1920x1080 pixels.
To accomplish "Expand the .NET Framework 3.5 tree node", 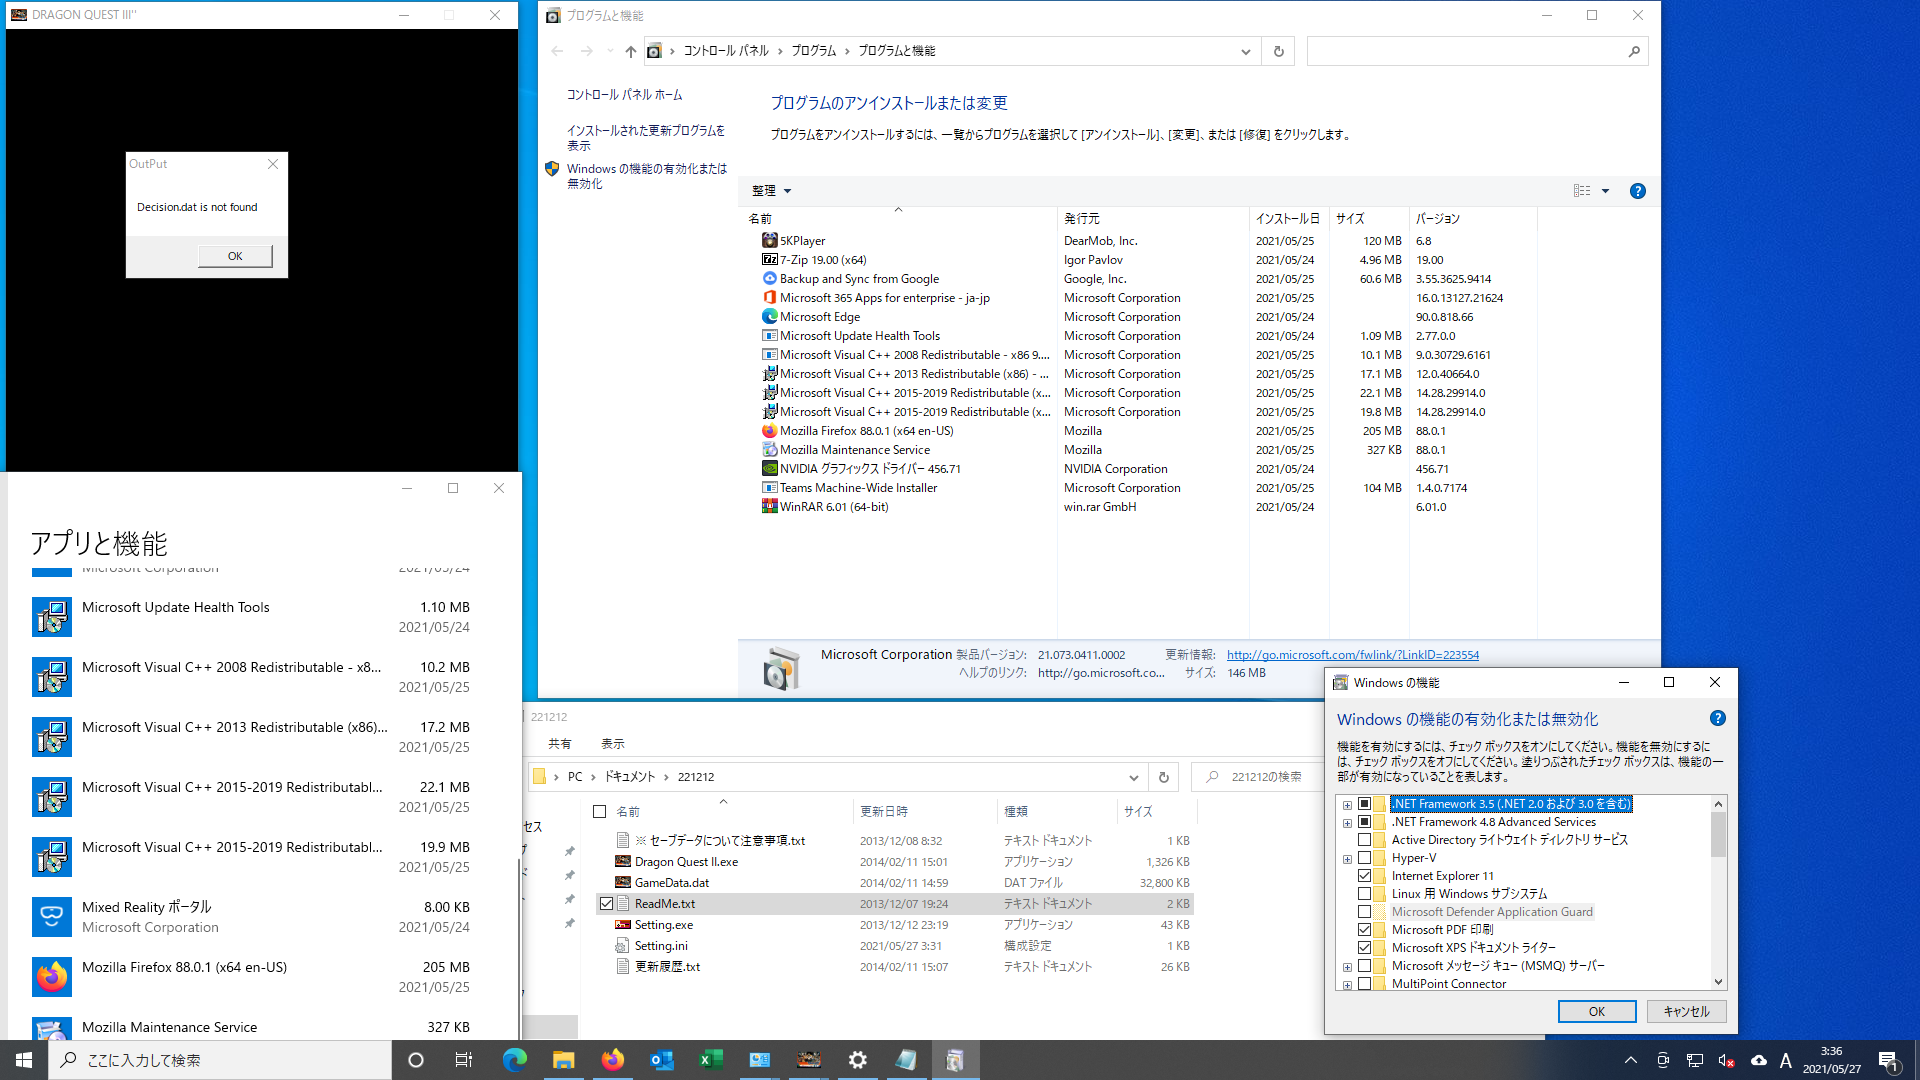I will [x=1347, y=805].
